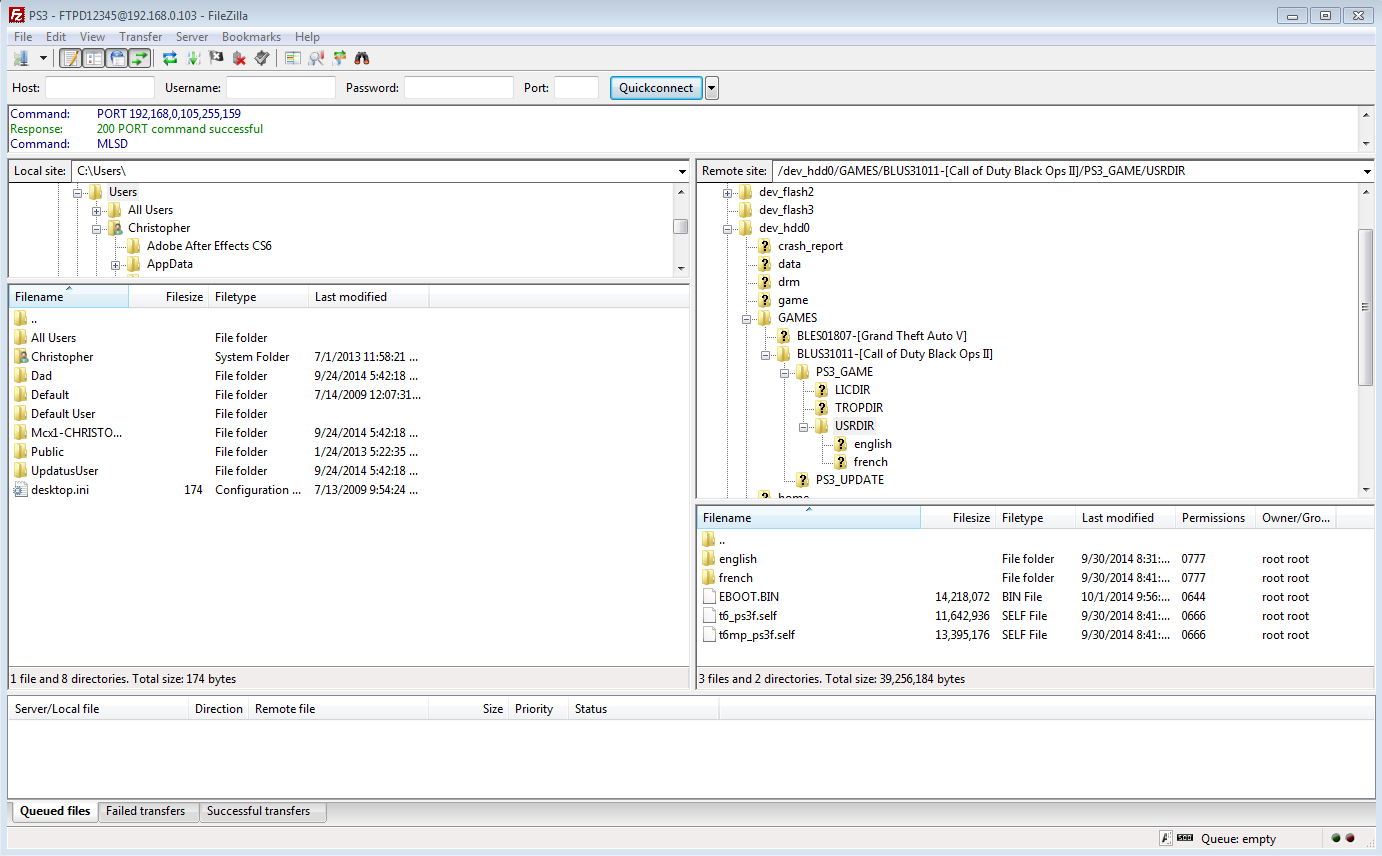Image resolution: width=1382 pixels, height=856 pixels.
Task: Click the FileZilla logo in the title bar
Action: pyautogui.click(x=16, y=15)
